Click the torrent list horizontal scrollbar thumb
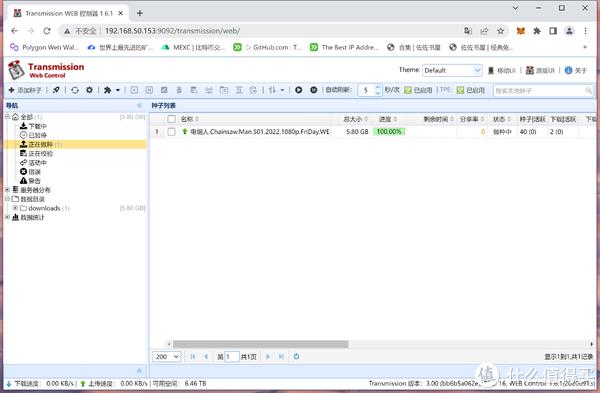The width and height of the screenshot is (600, 393). 261,344
